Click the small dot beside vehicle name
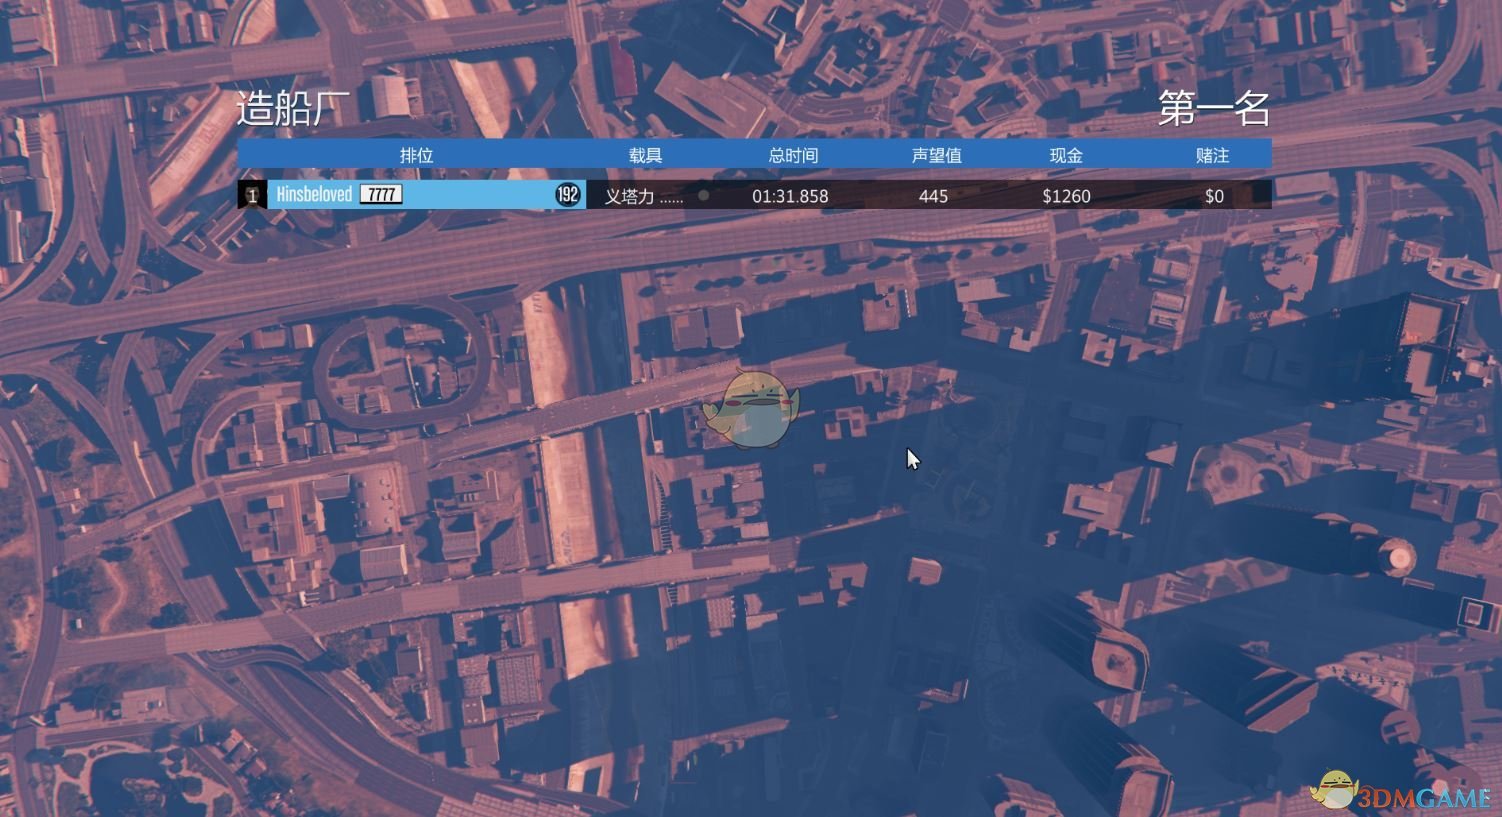The image size is (1502, 817). pos(703,196)
